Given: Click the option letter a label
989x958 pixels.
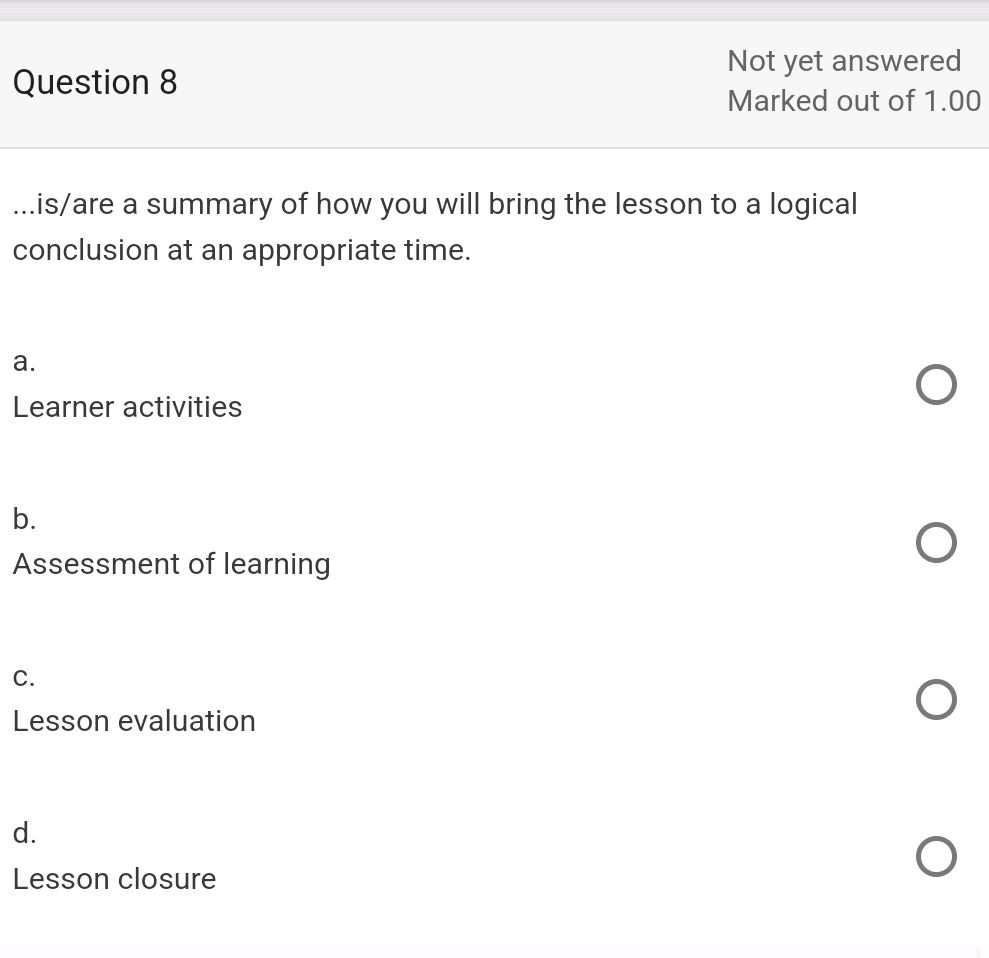Looking at the screenshot, I should coord(23,361).
